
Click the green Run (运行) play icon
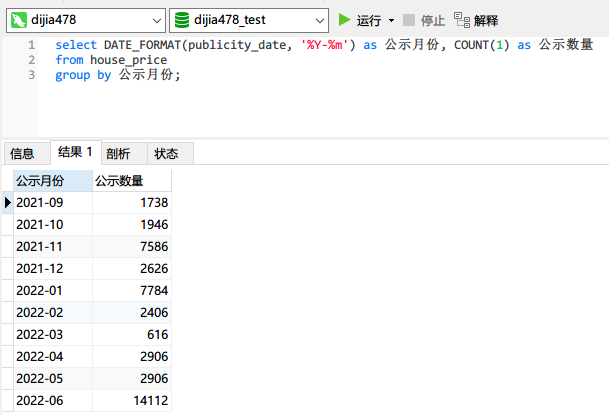point(345,20)
